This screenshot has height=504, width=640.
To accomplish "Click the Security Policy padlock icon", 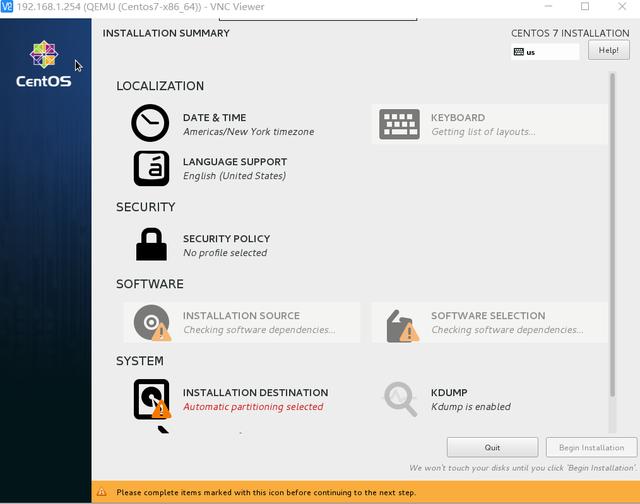I will (x=151, y=244).
